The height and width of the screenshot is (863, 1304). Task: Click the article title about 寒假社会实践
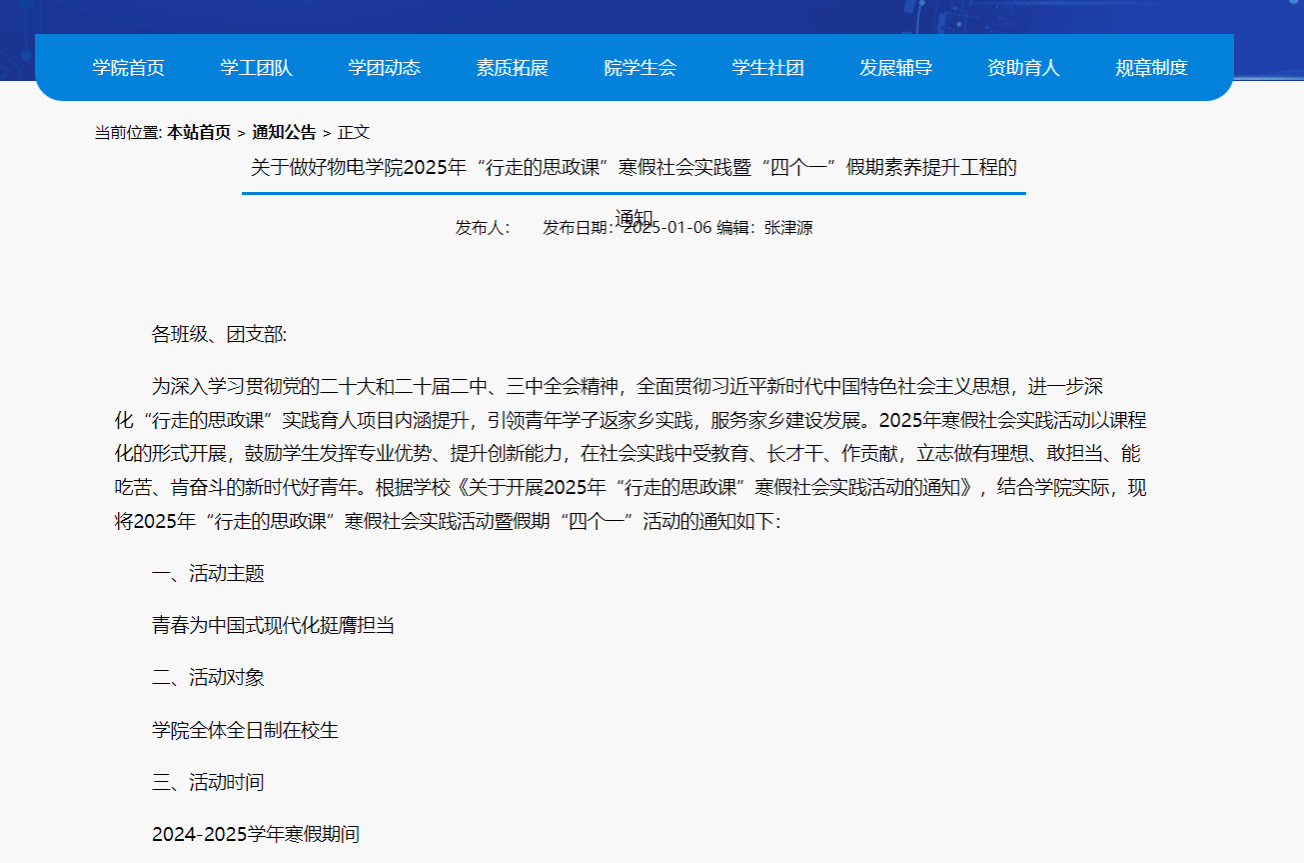click(633, 167)
